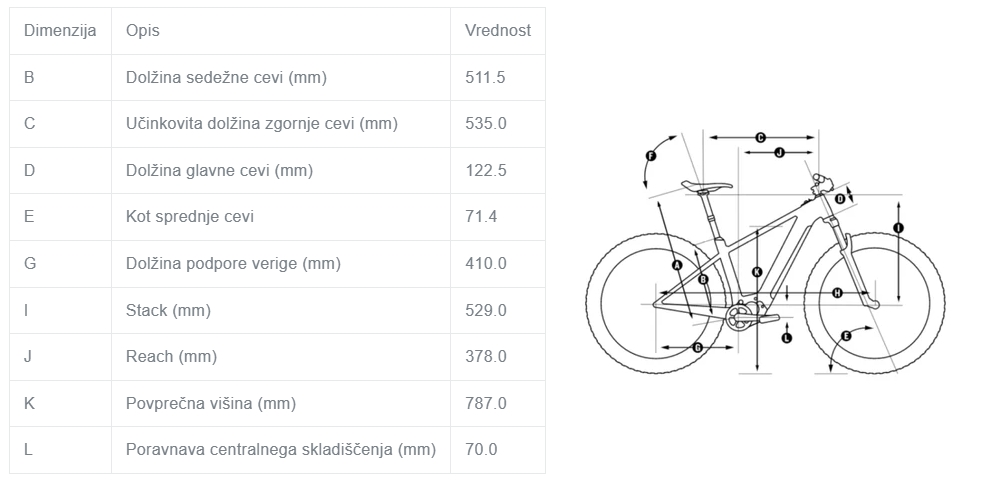Screen dimensions: 996x488
Task: Select the I stack marker on diagram
Action: (x=898, y=228)
